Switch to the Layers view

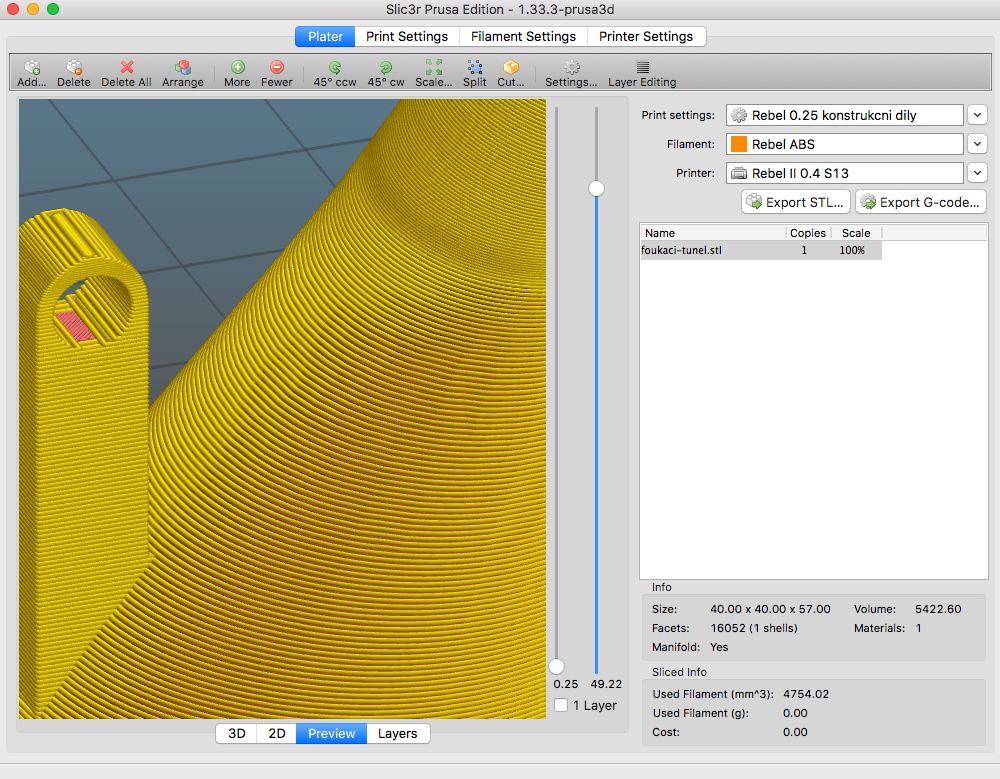tap(397, 733)
